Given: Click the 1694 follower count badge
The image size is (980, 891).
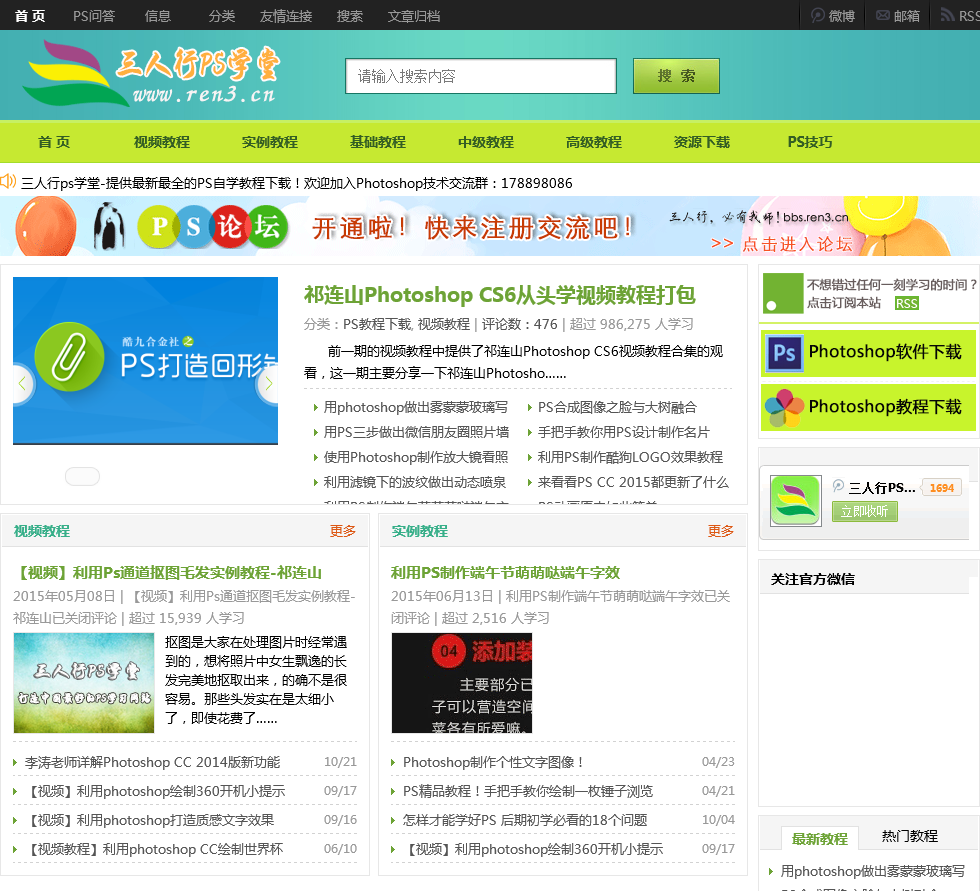Looking at the screenshot, I should tap(941, 488).
